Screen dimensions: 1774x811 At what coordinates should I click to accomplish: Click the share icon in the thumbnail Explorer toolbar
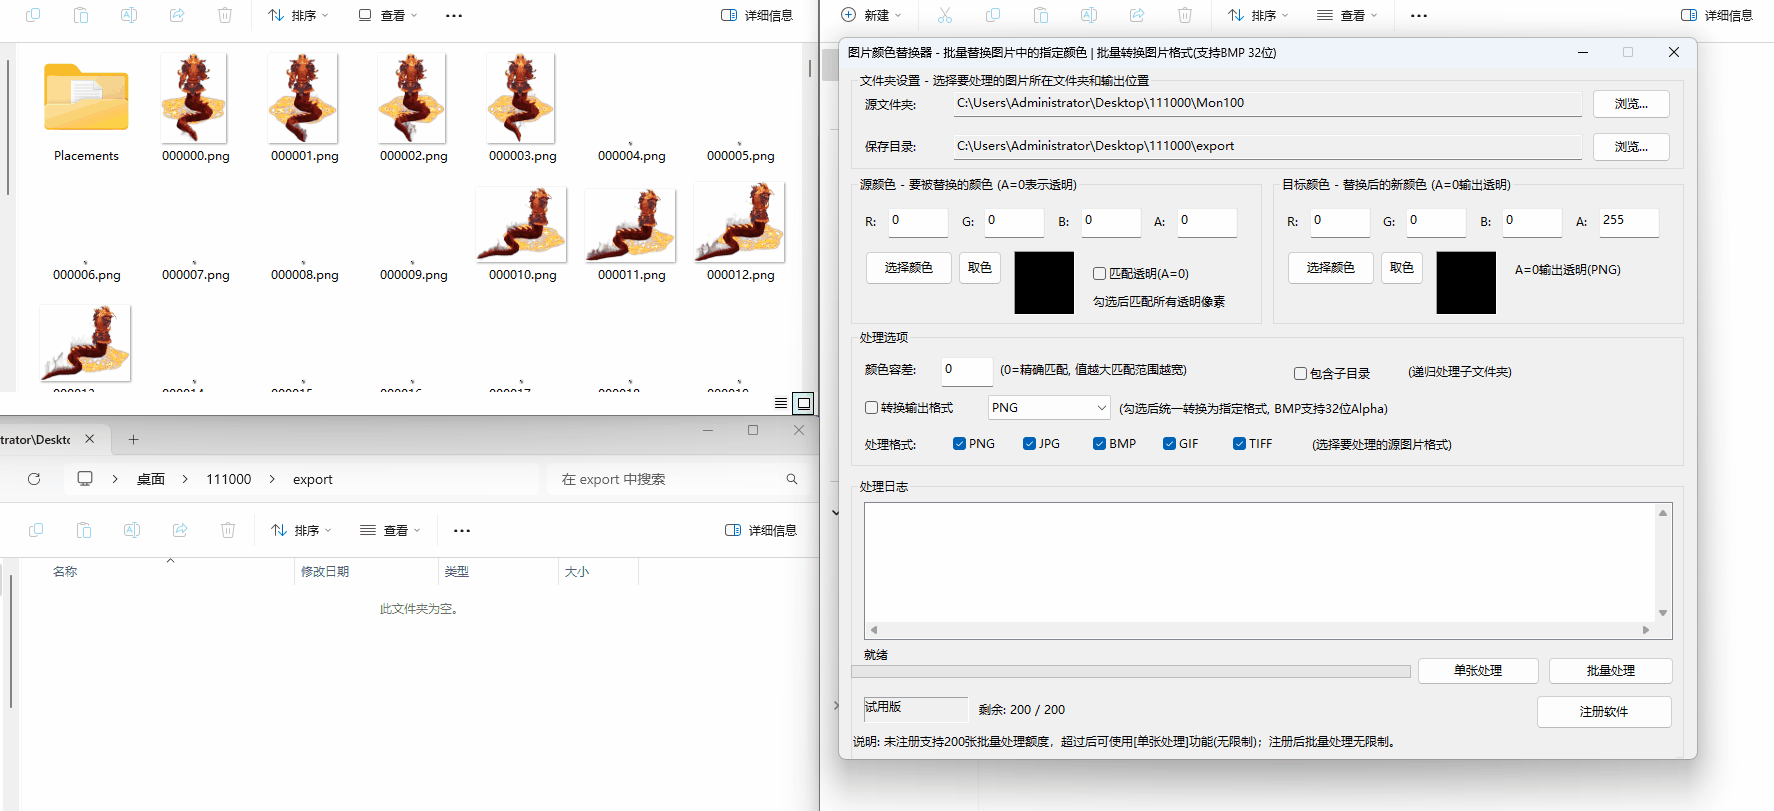pos(177,15)
